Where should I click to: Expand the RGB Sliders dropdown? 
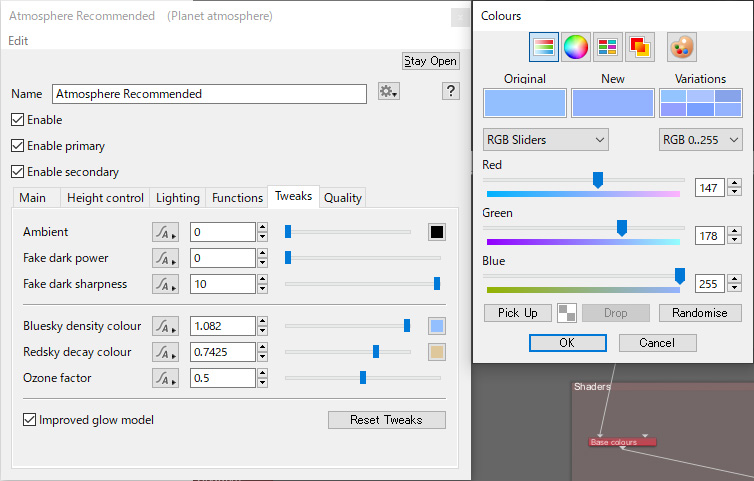point(545,140)
